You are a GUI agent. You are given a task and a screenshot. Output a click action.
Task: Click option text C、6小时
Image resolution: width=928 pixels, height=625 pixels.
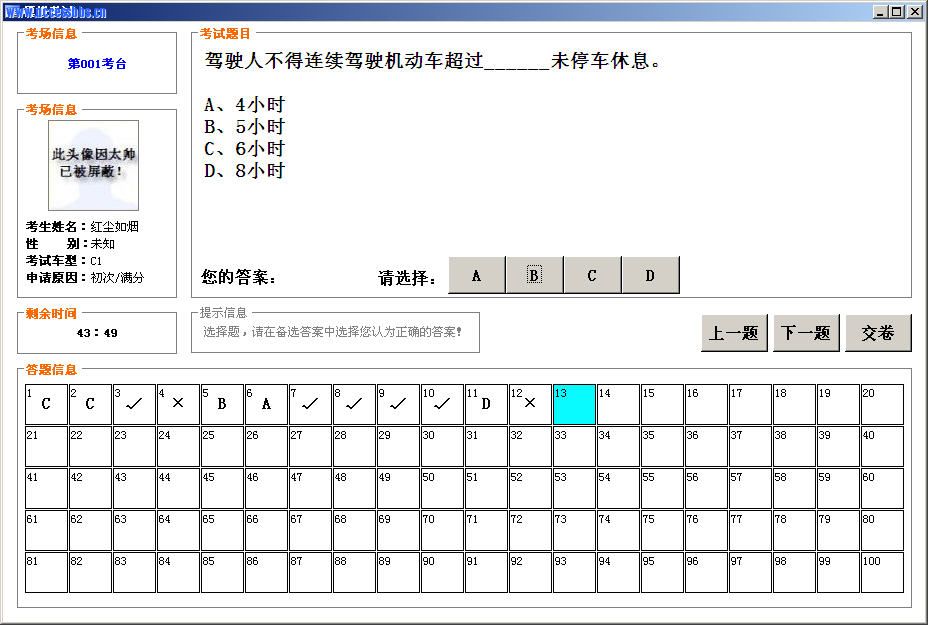(244, 149)
